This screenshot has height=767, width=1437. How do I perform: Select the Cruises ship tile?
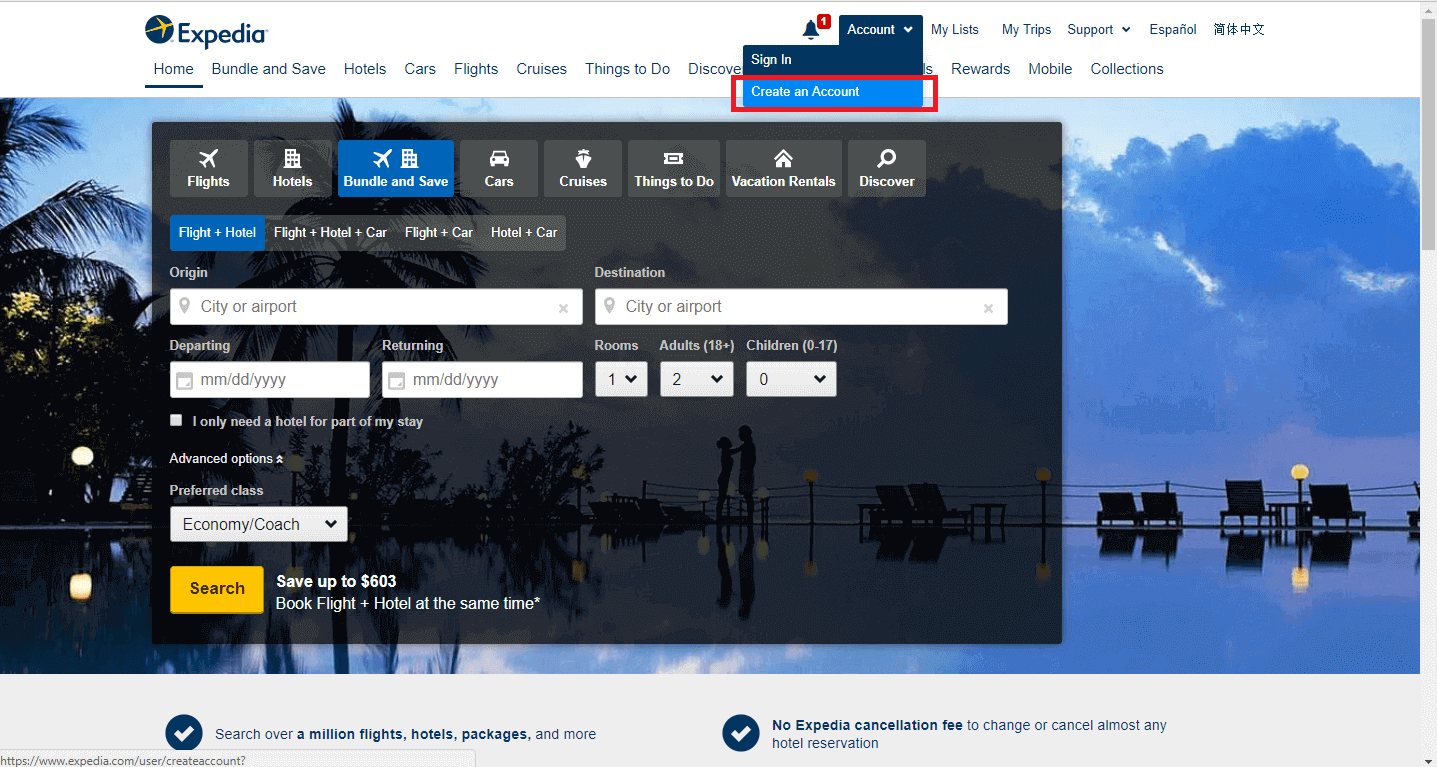coord(583,168)
